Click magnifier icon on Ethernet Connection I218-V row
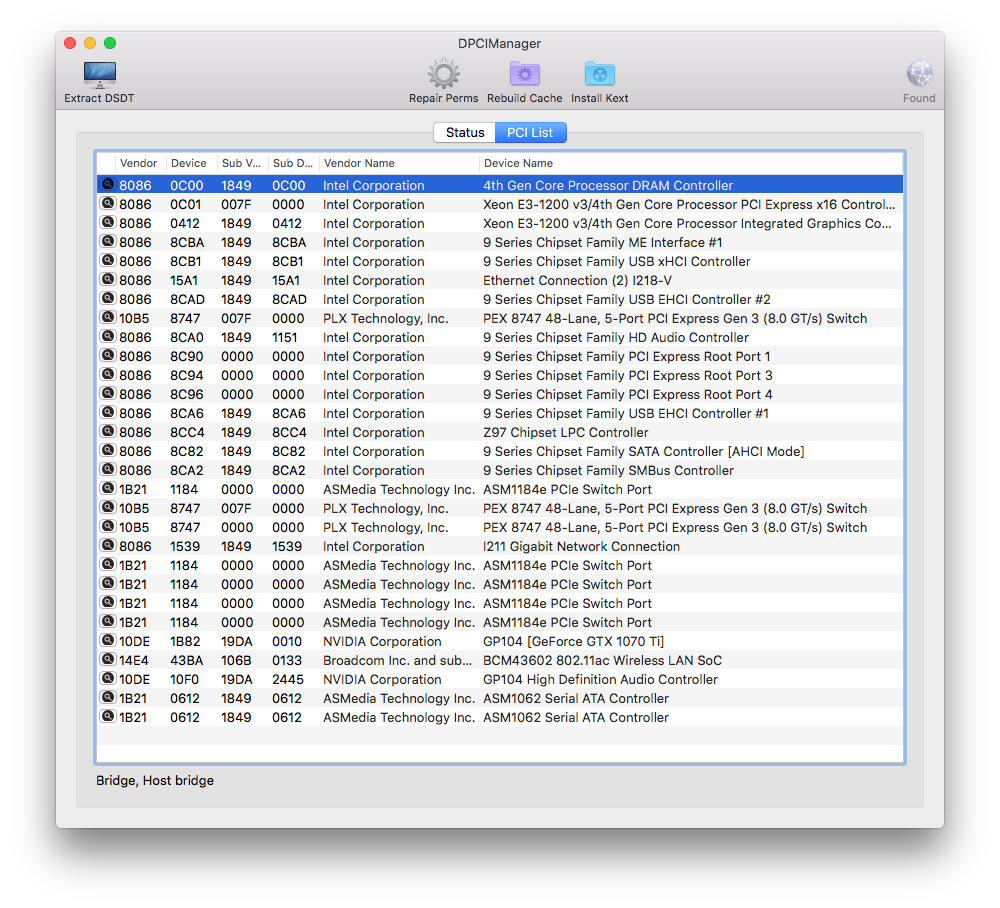 pos(108,279)
